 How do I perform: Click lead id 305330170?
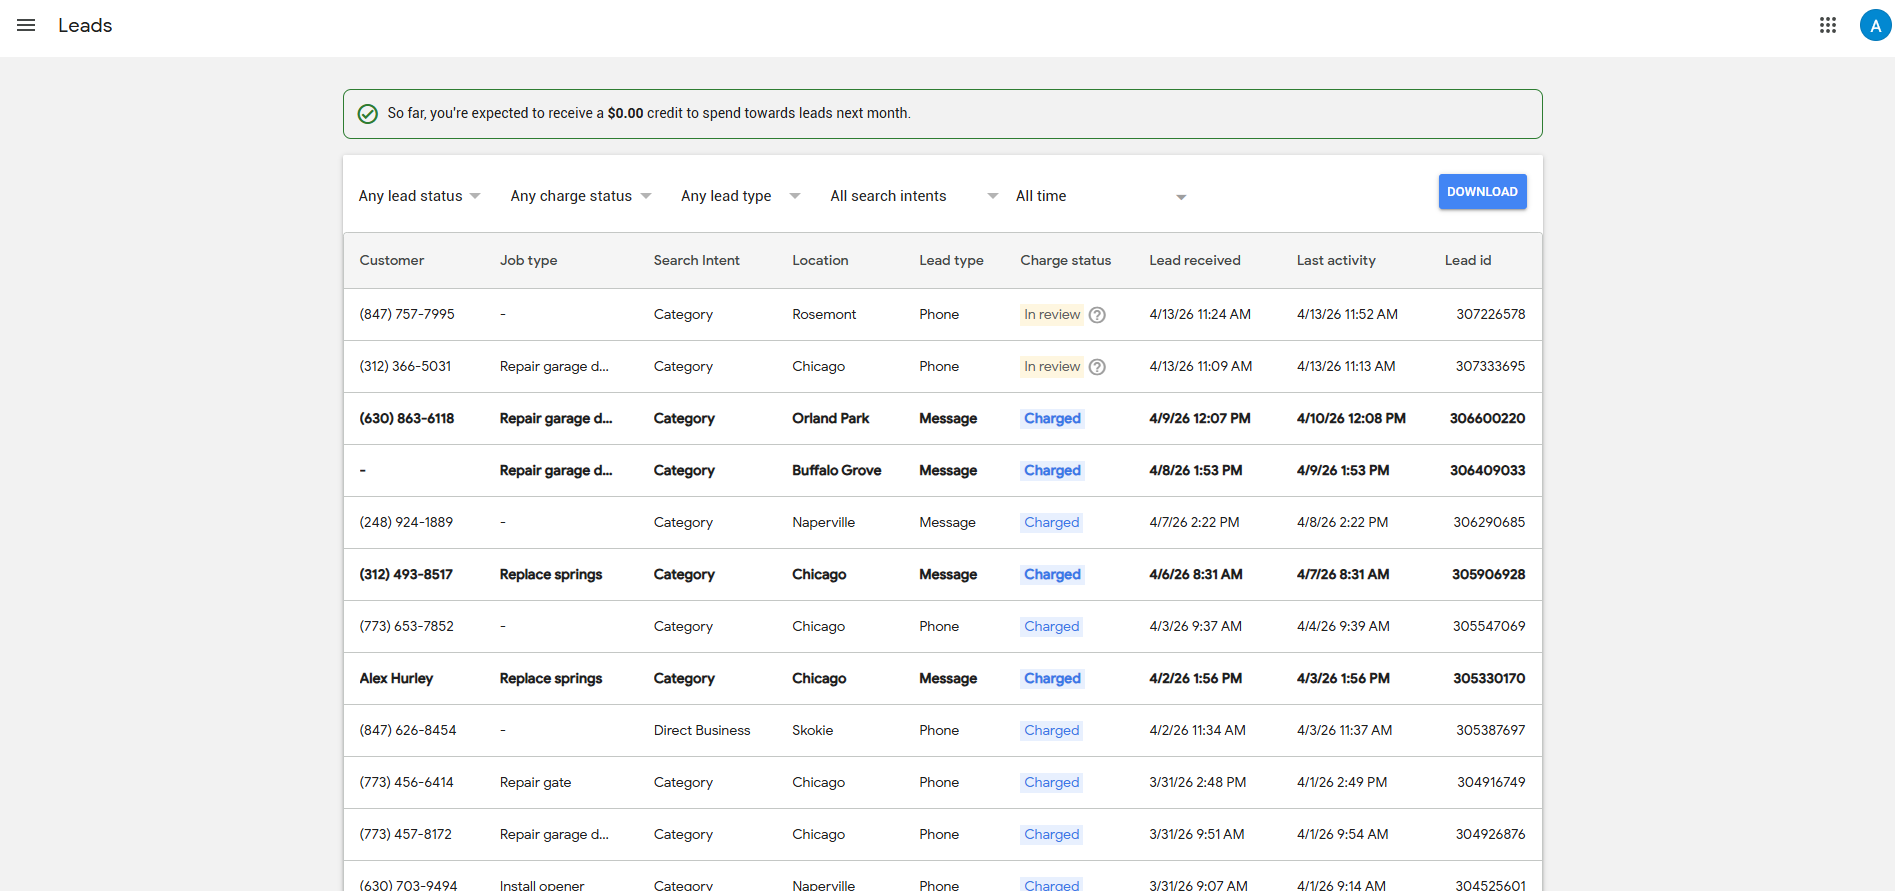[x=1489, y=678]
